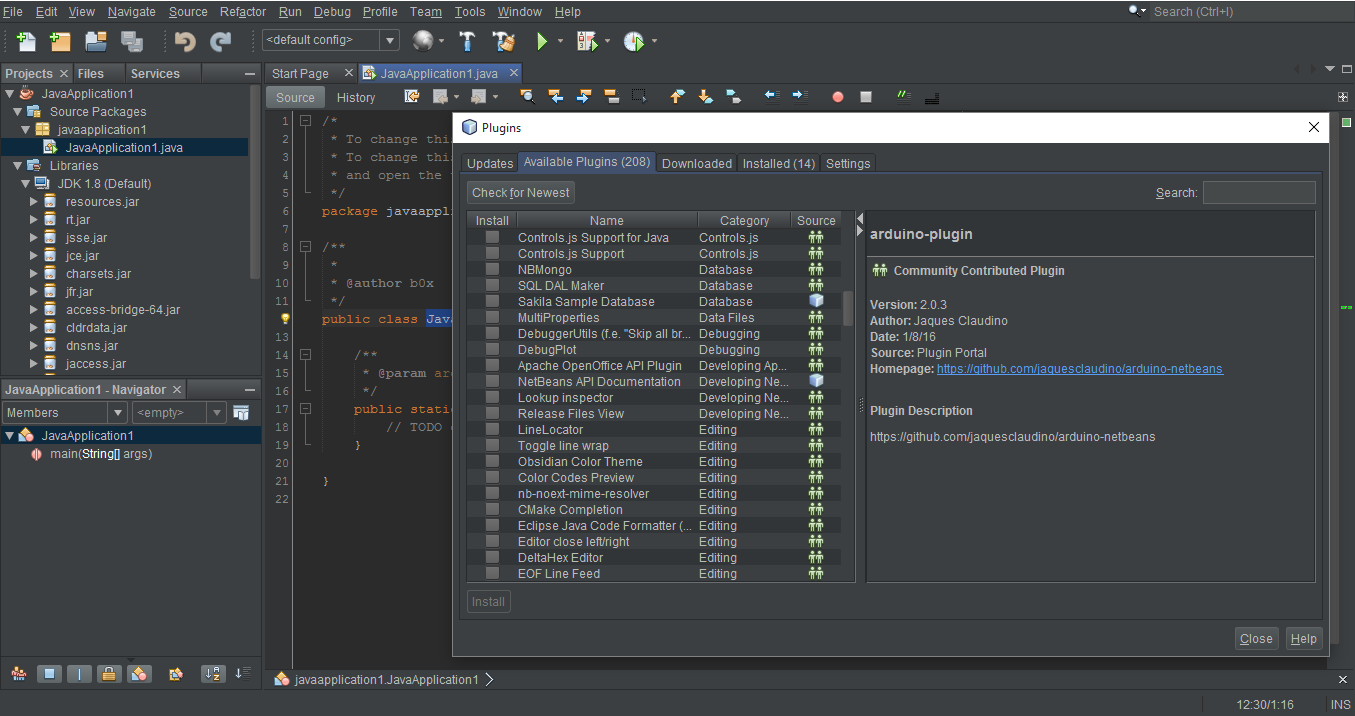Collapse the JavaApplication1 project node
This screenshot has height=716, width=1355.
(10, 94)
